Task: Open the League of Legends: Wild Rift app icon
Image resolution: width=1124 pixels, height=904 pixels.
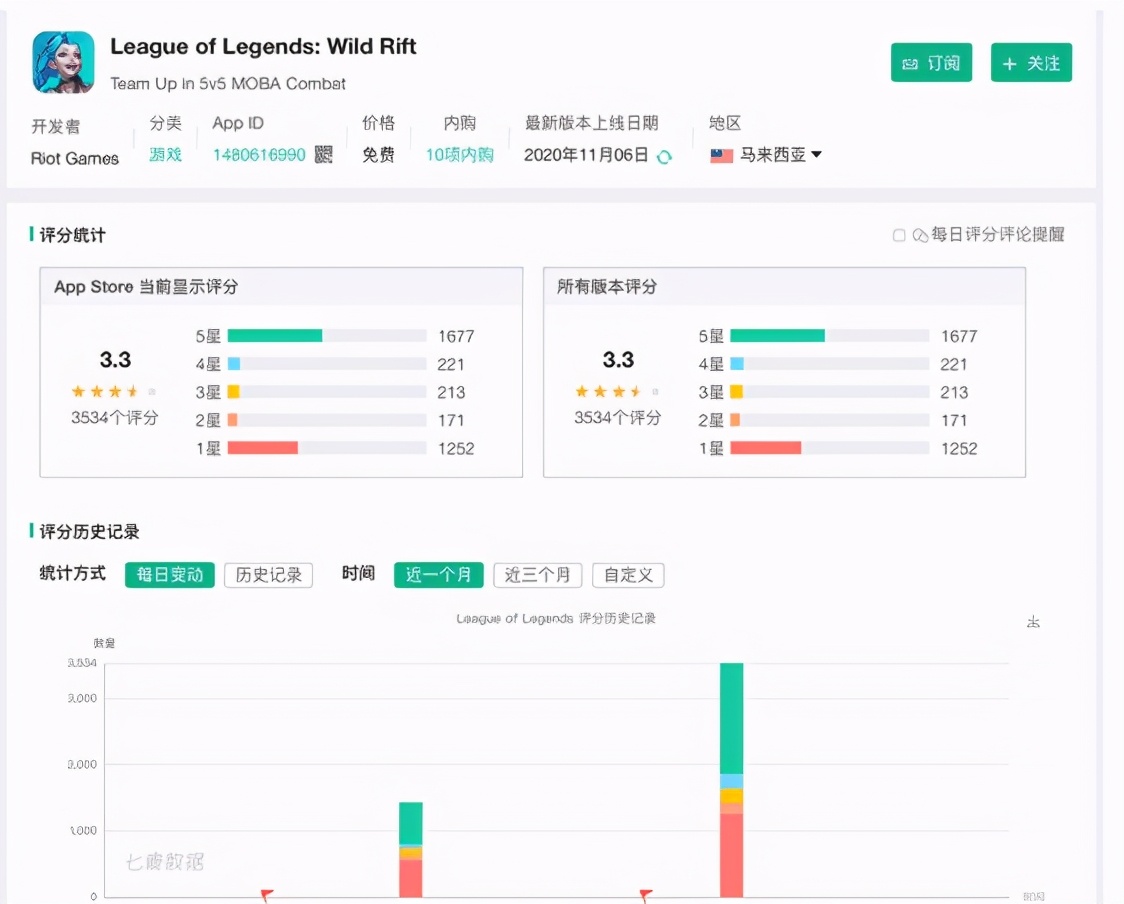Action: click(63, 62)
